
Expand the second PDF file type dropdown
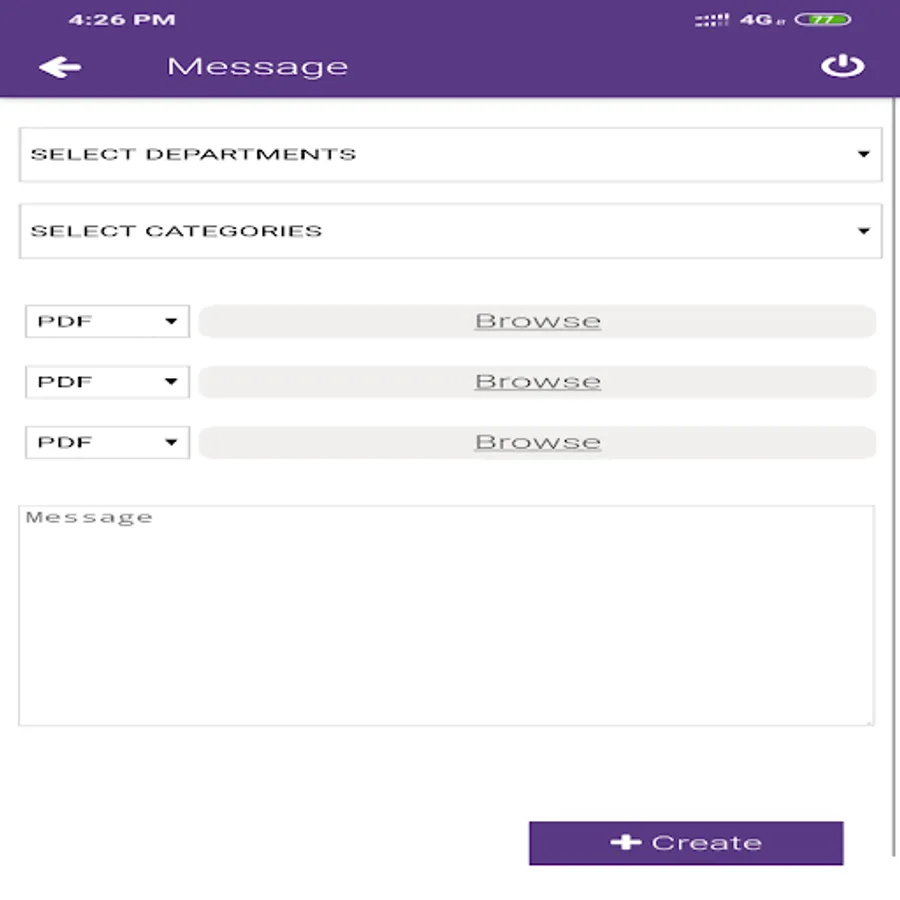(107, 382)
